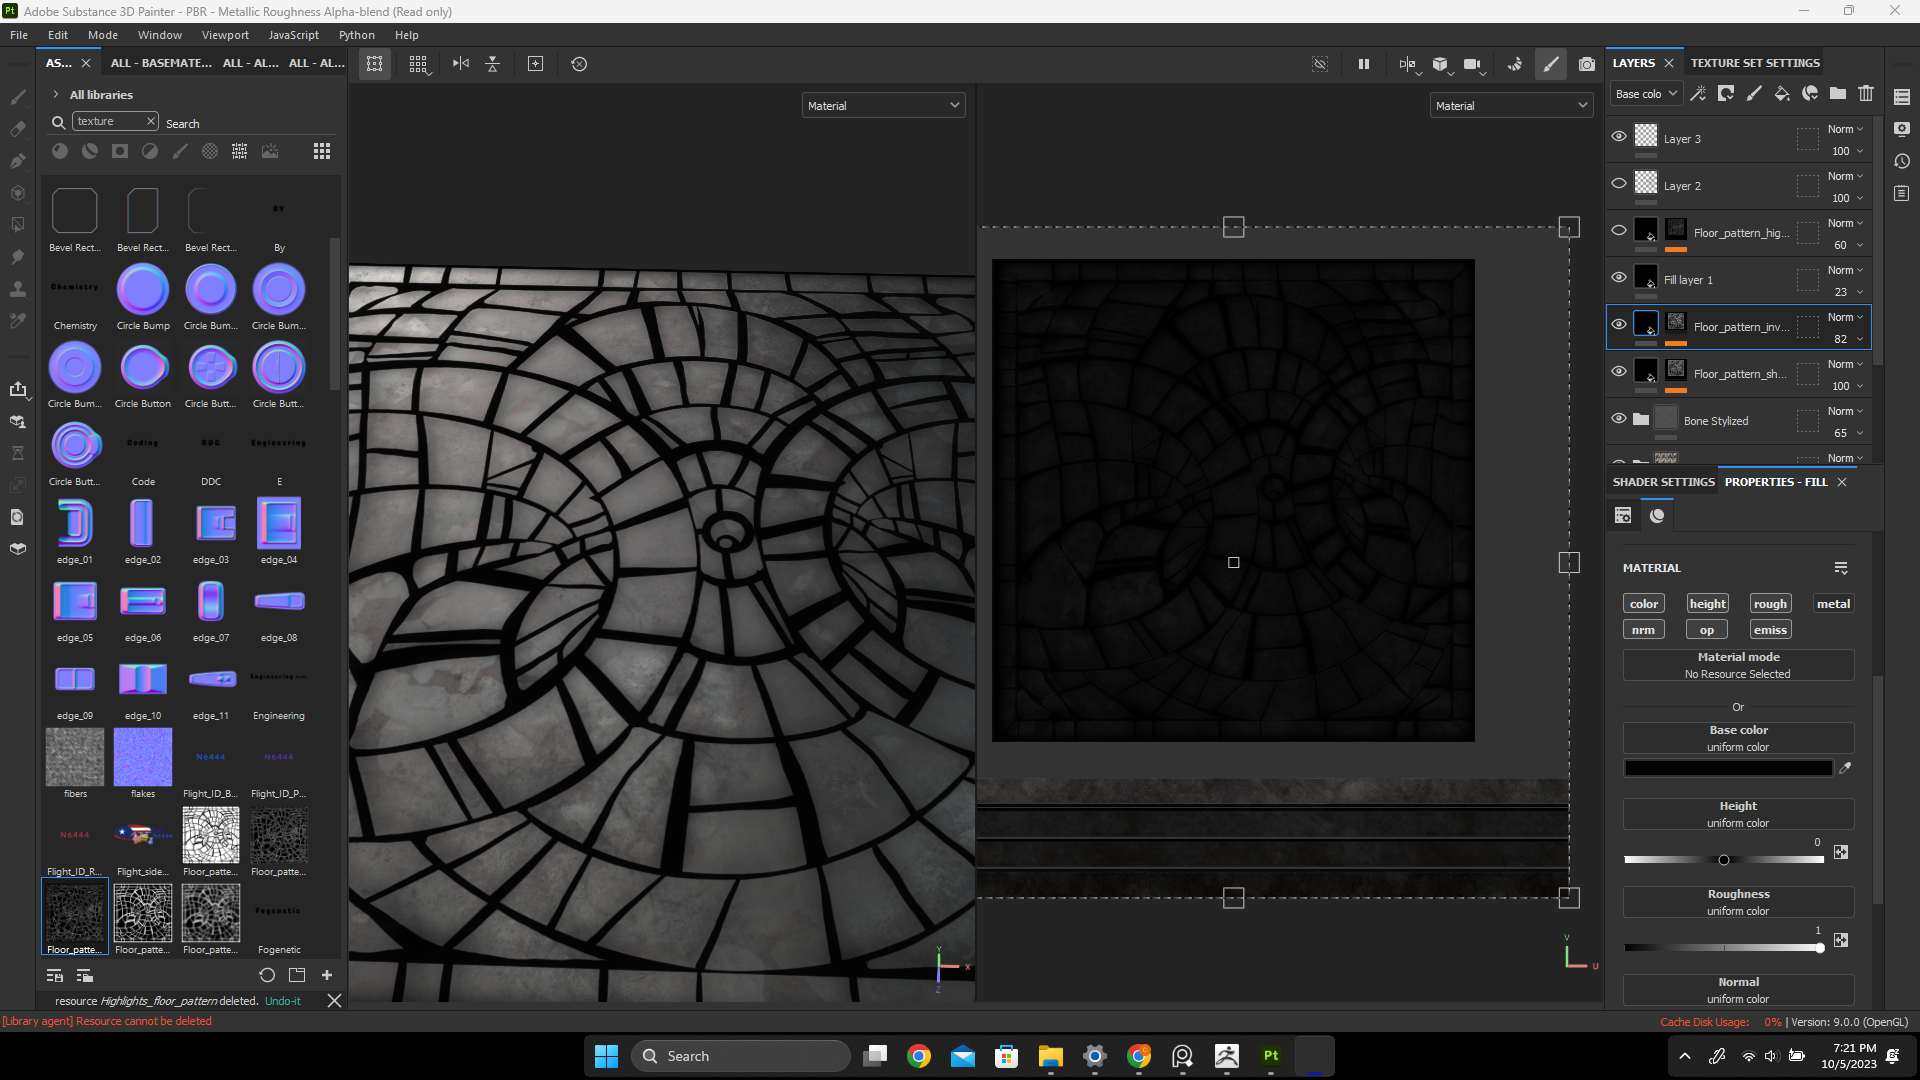Hide Fill layer 1 visibility
The width and height of the screenshot is (1920, 1080).
coord(1619,278)
